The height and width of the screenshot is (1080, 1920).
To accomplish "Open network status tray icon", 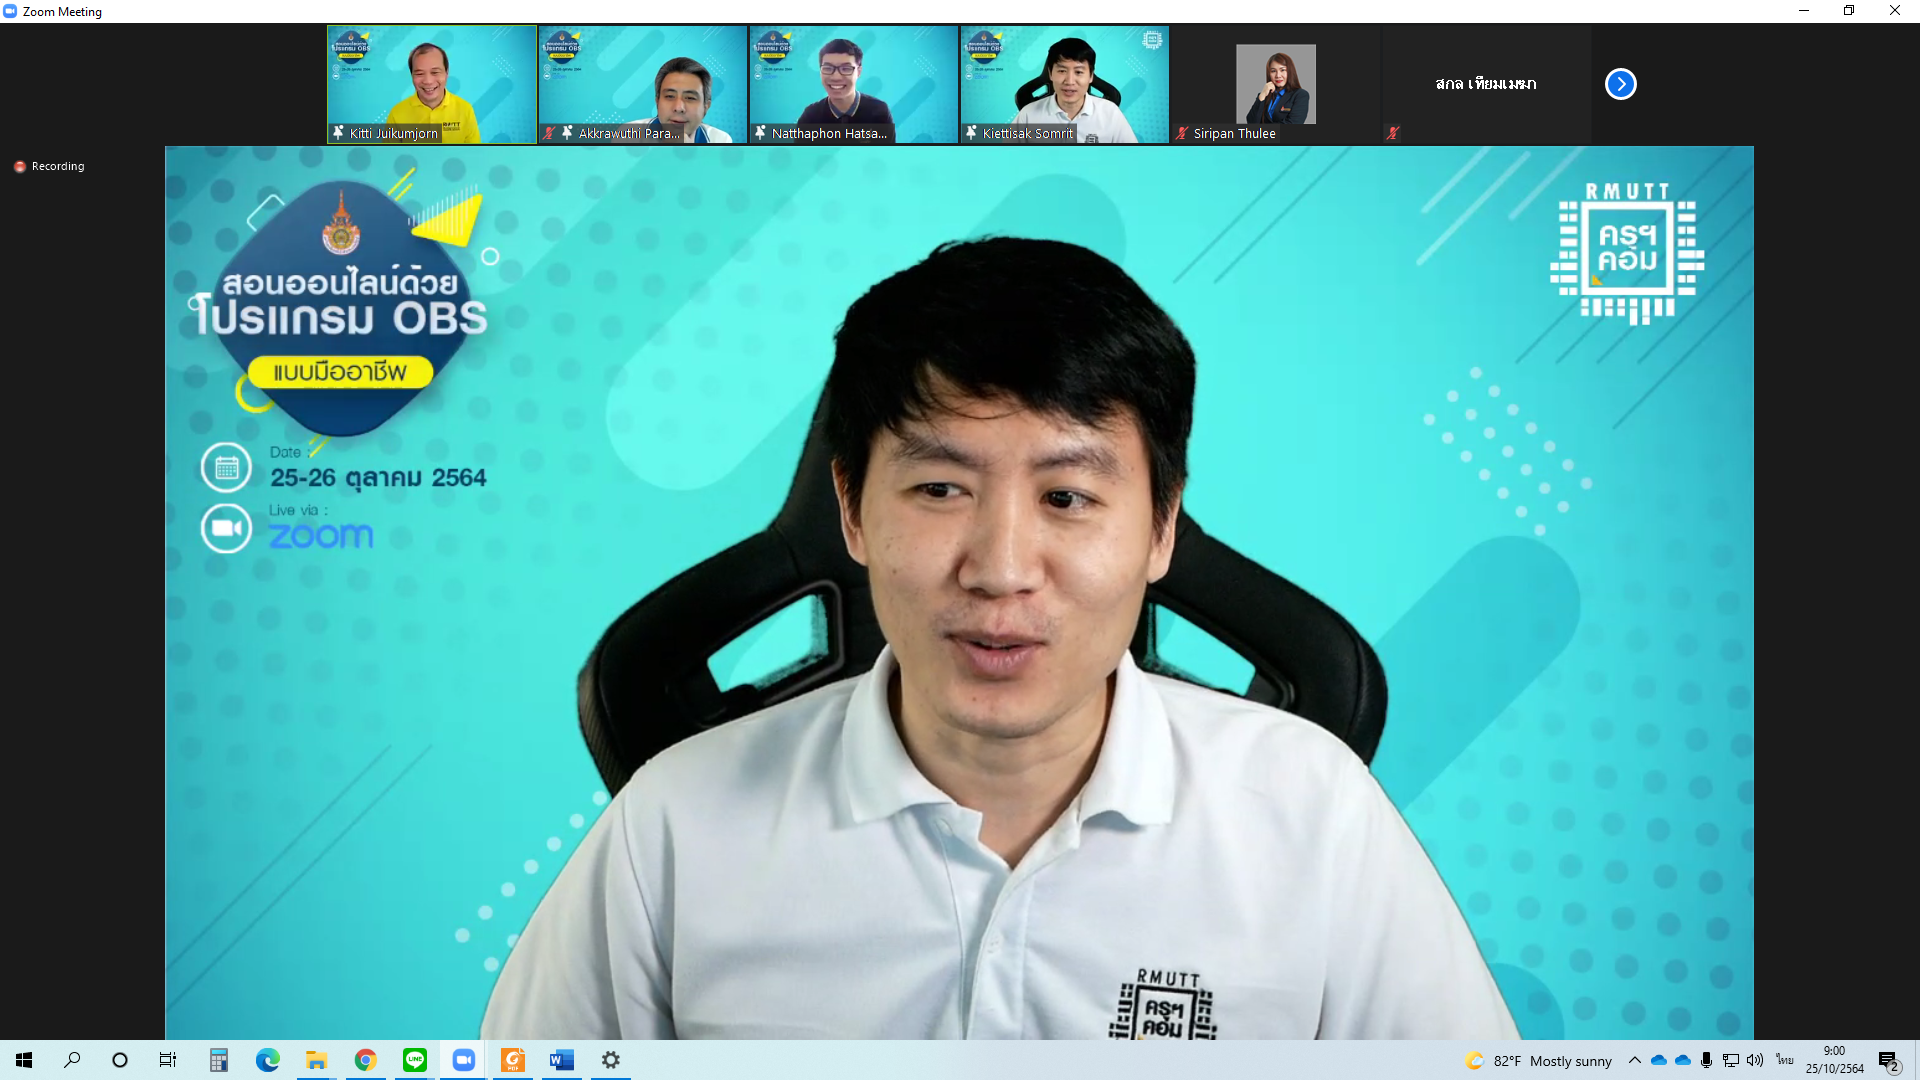I will (1731, 1060).
